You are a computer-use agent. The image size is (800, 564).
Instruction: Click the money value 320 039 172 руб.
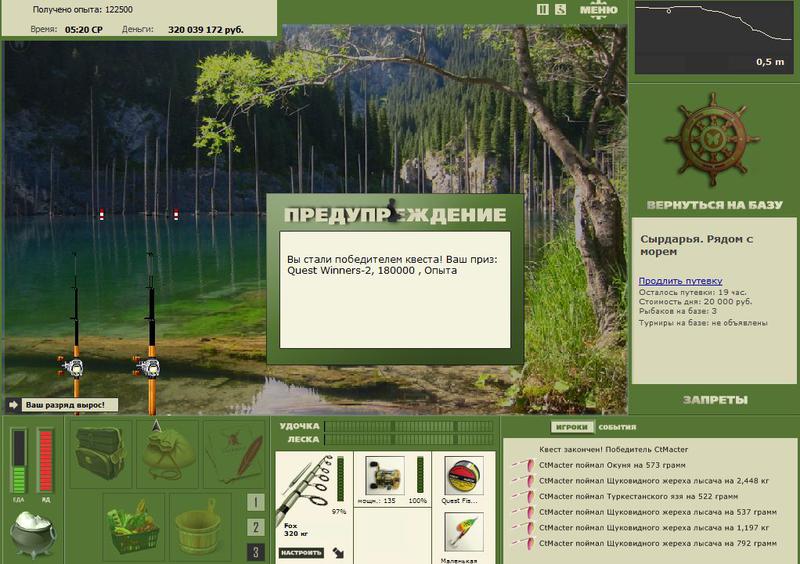tap(206, 30)
